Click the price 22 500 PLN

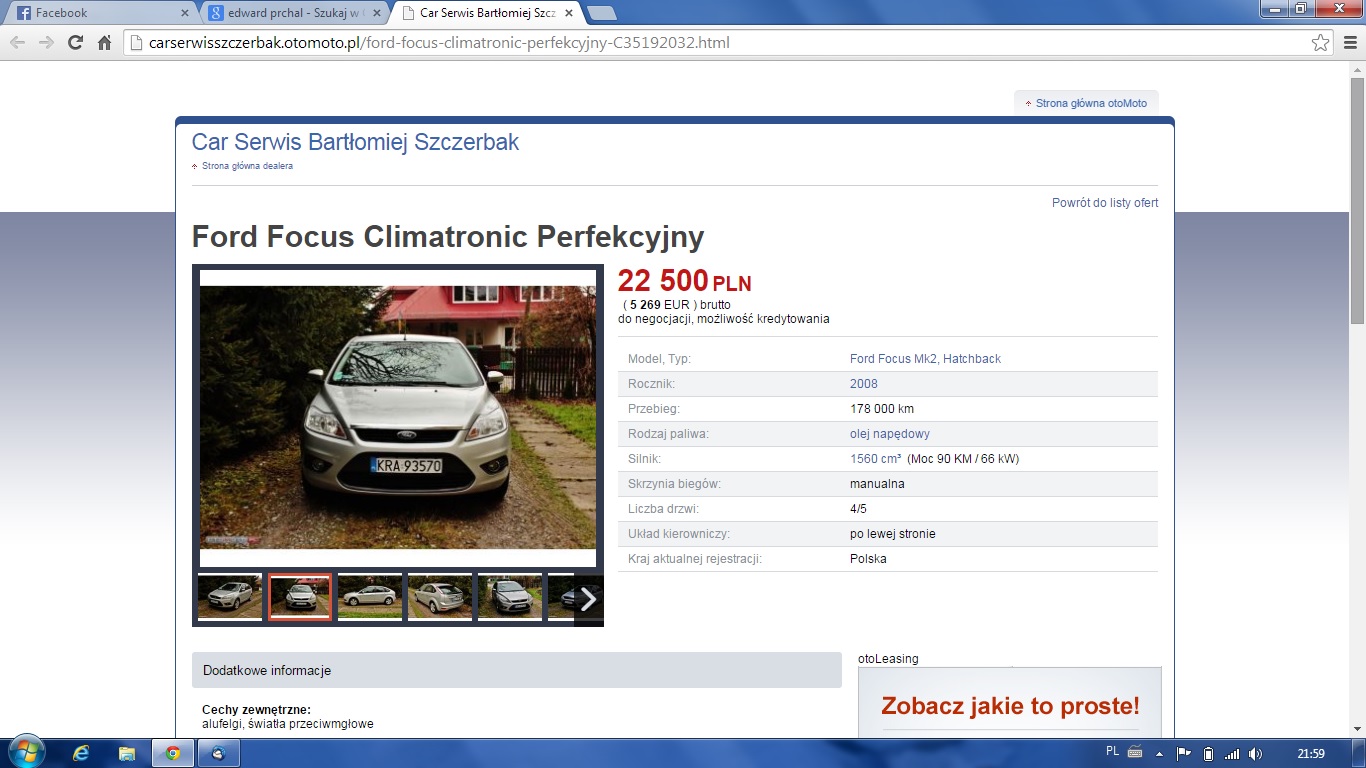coord(684,282)
